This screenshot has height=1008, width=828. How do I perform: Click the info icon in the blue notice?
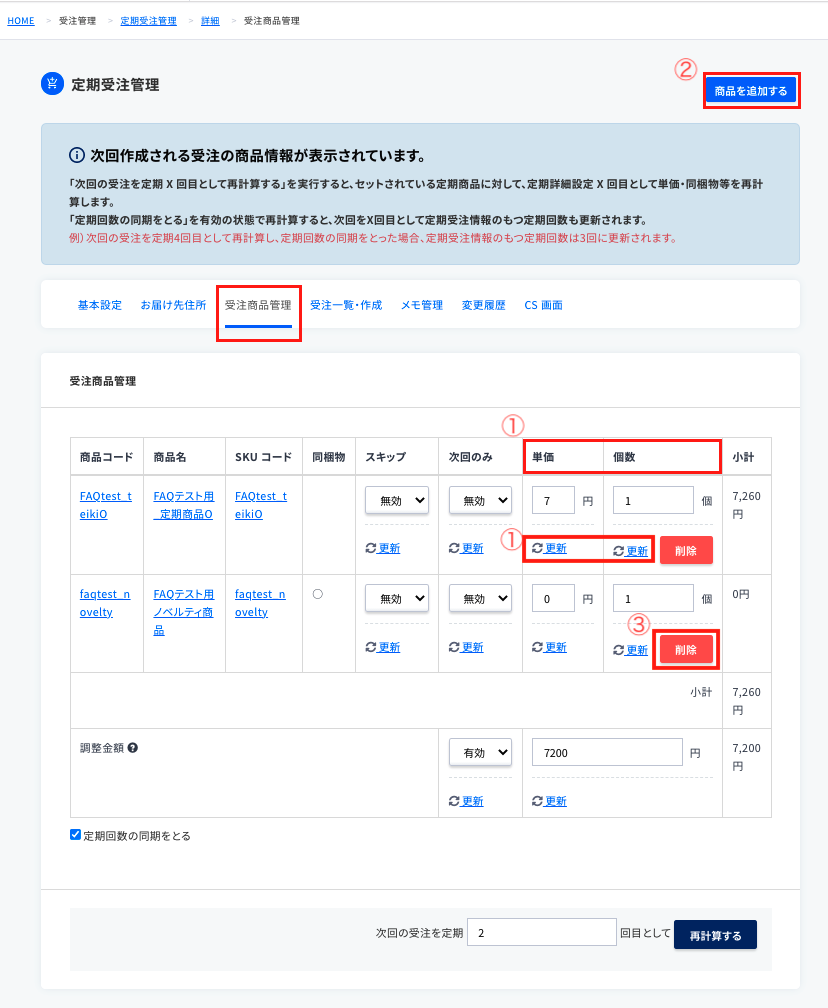(76, 156)
